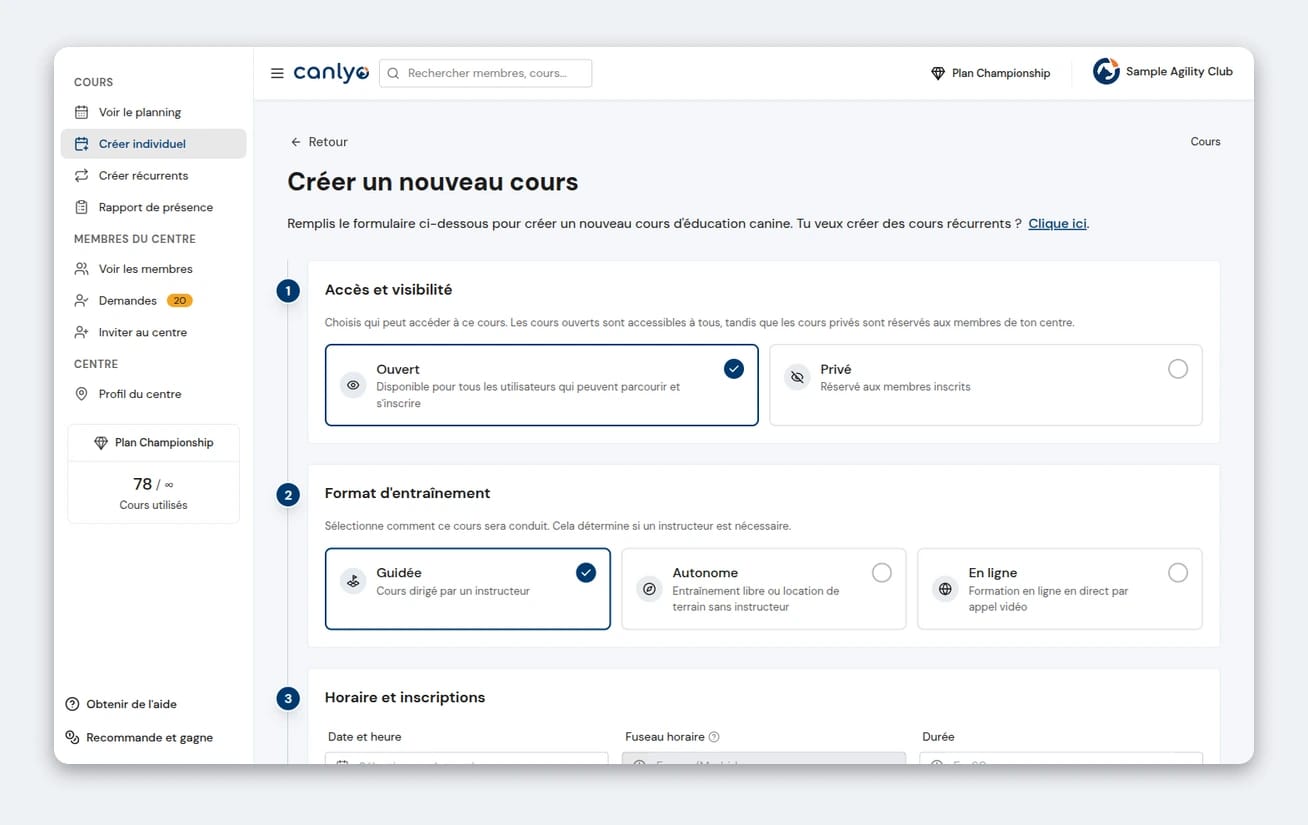This screenshot has height=825, width=1308.
Task: Click the help circle icon for Obtenir de l'aide
Action: point(72,704)
